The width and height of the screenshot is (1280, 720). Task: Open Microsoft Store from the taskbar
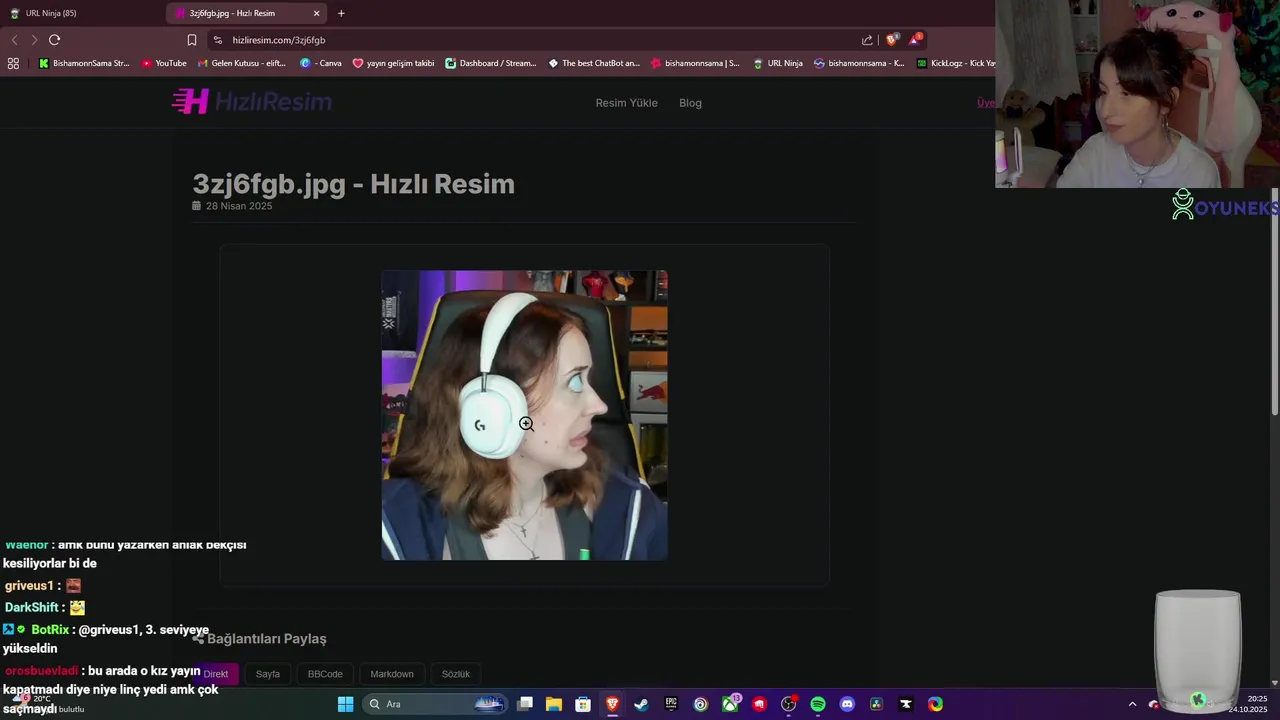pyautogui.click(x=583, y=704)
